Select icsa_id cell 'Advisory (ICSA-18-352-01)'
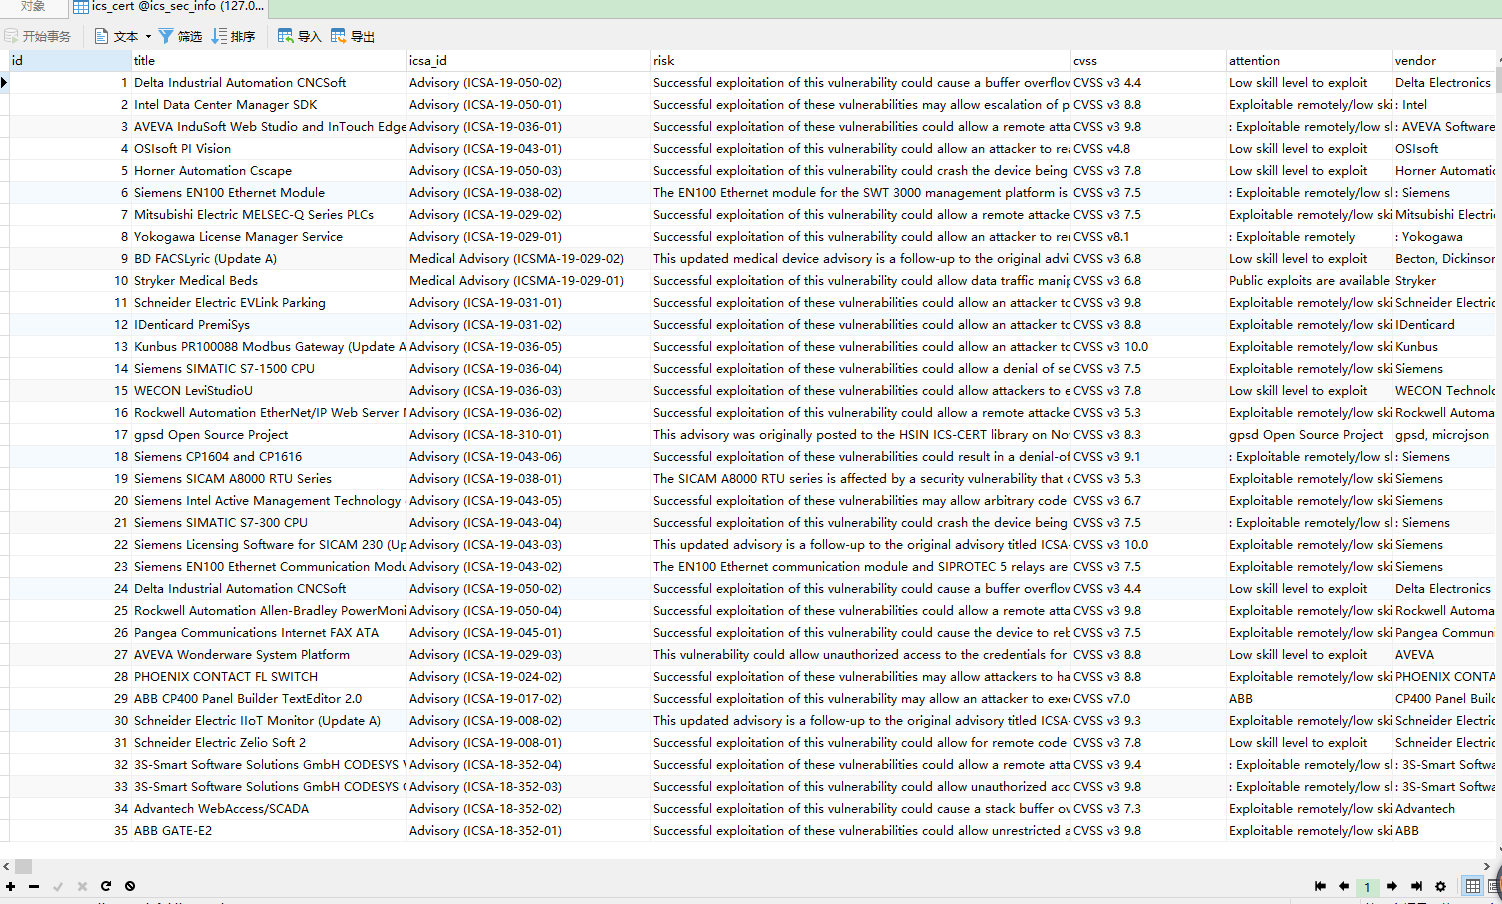Screen dimensions: 1502x904 coord(528,831)
